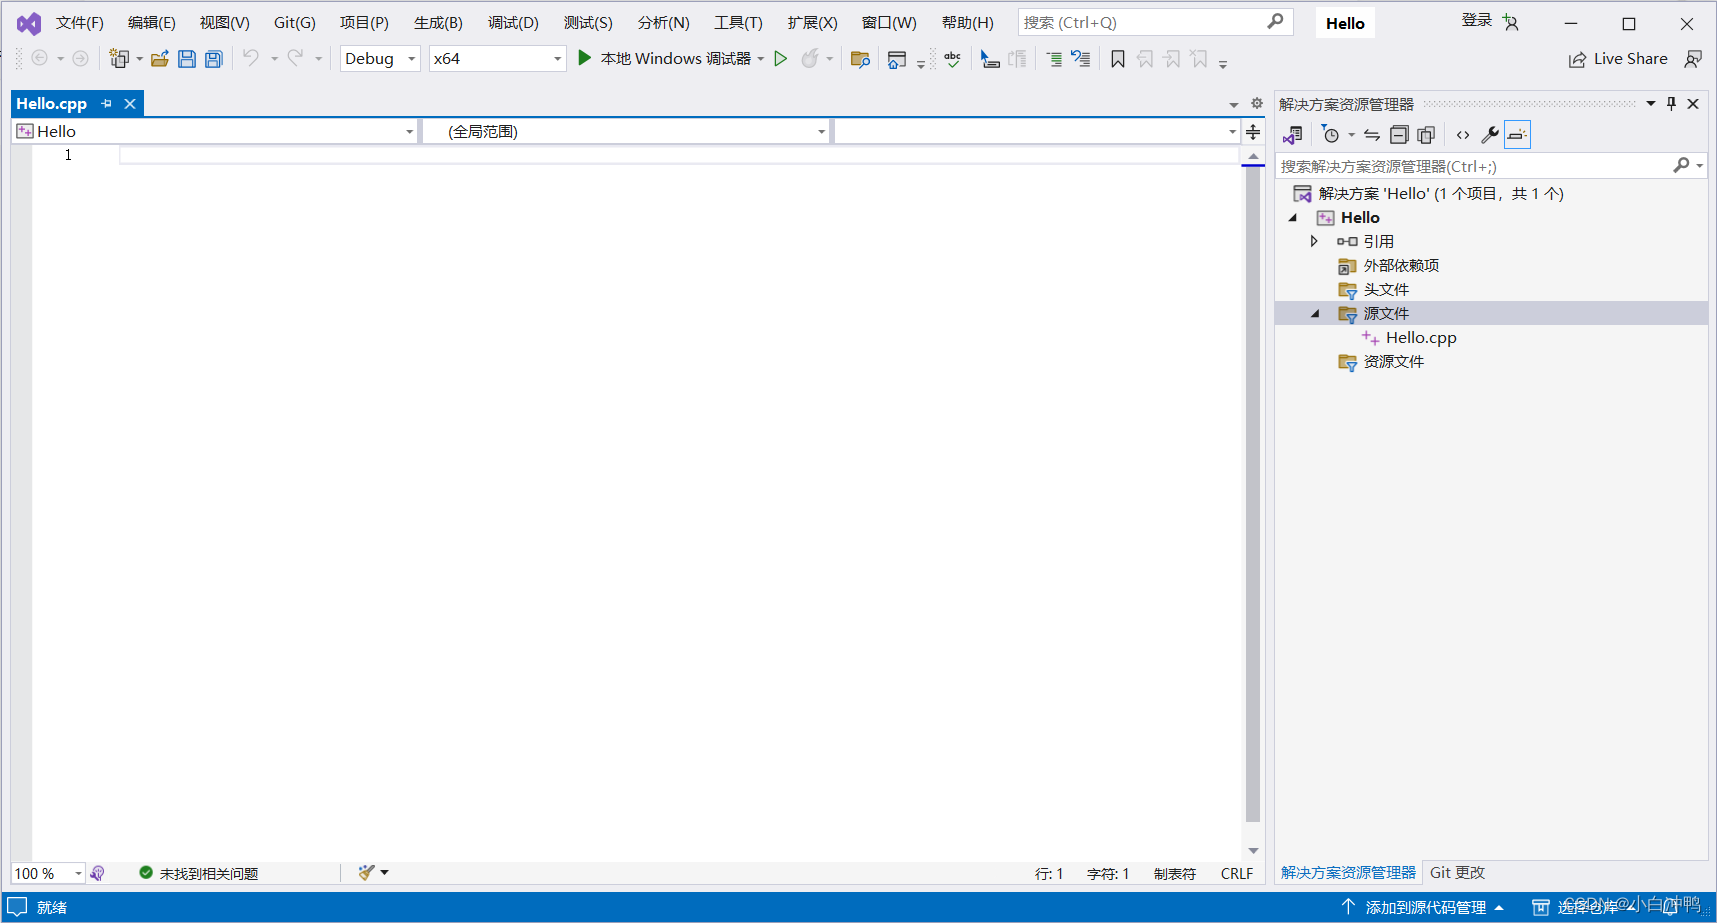1717x923 pixels.
Task: Click the CRLF line ending indicator
Action: (x=1237, y=874)
